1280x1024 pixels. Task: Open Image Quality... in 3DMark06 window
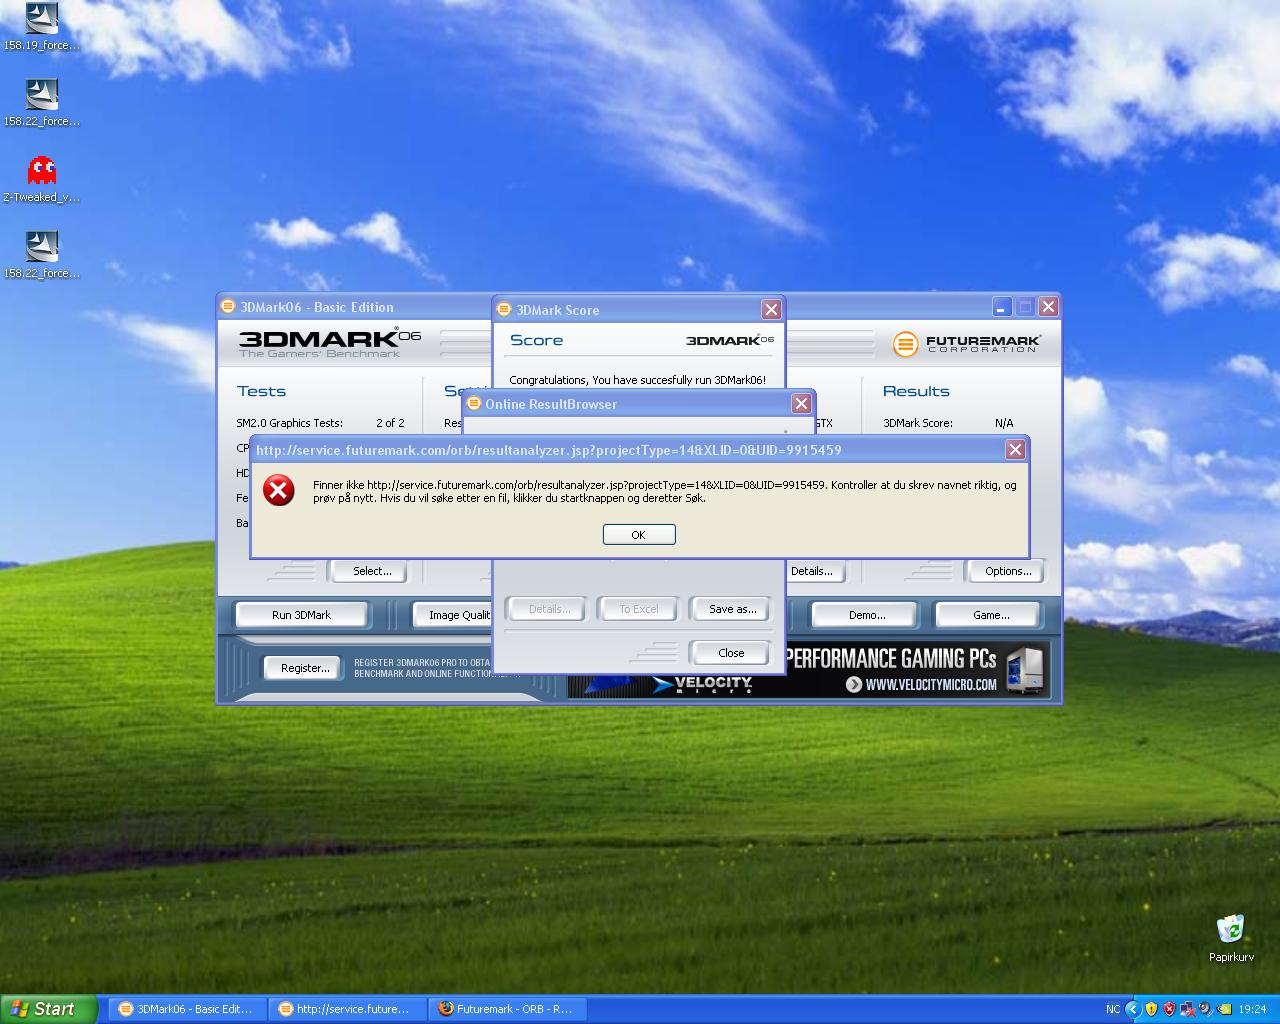[x=453, y=615]
